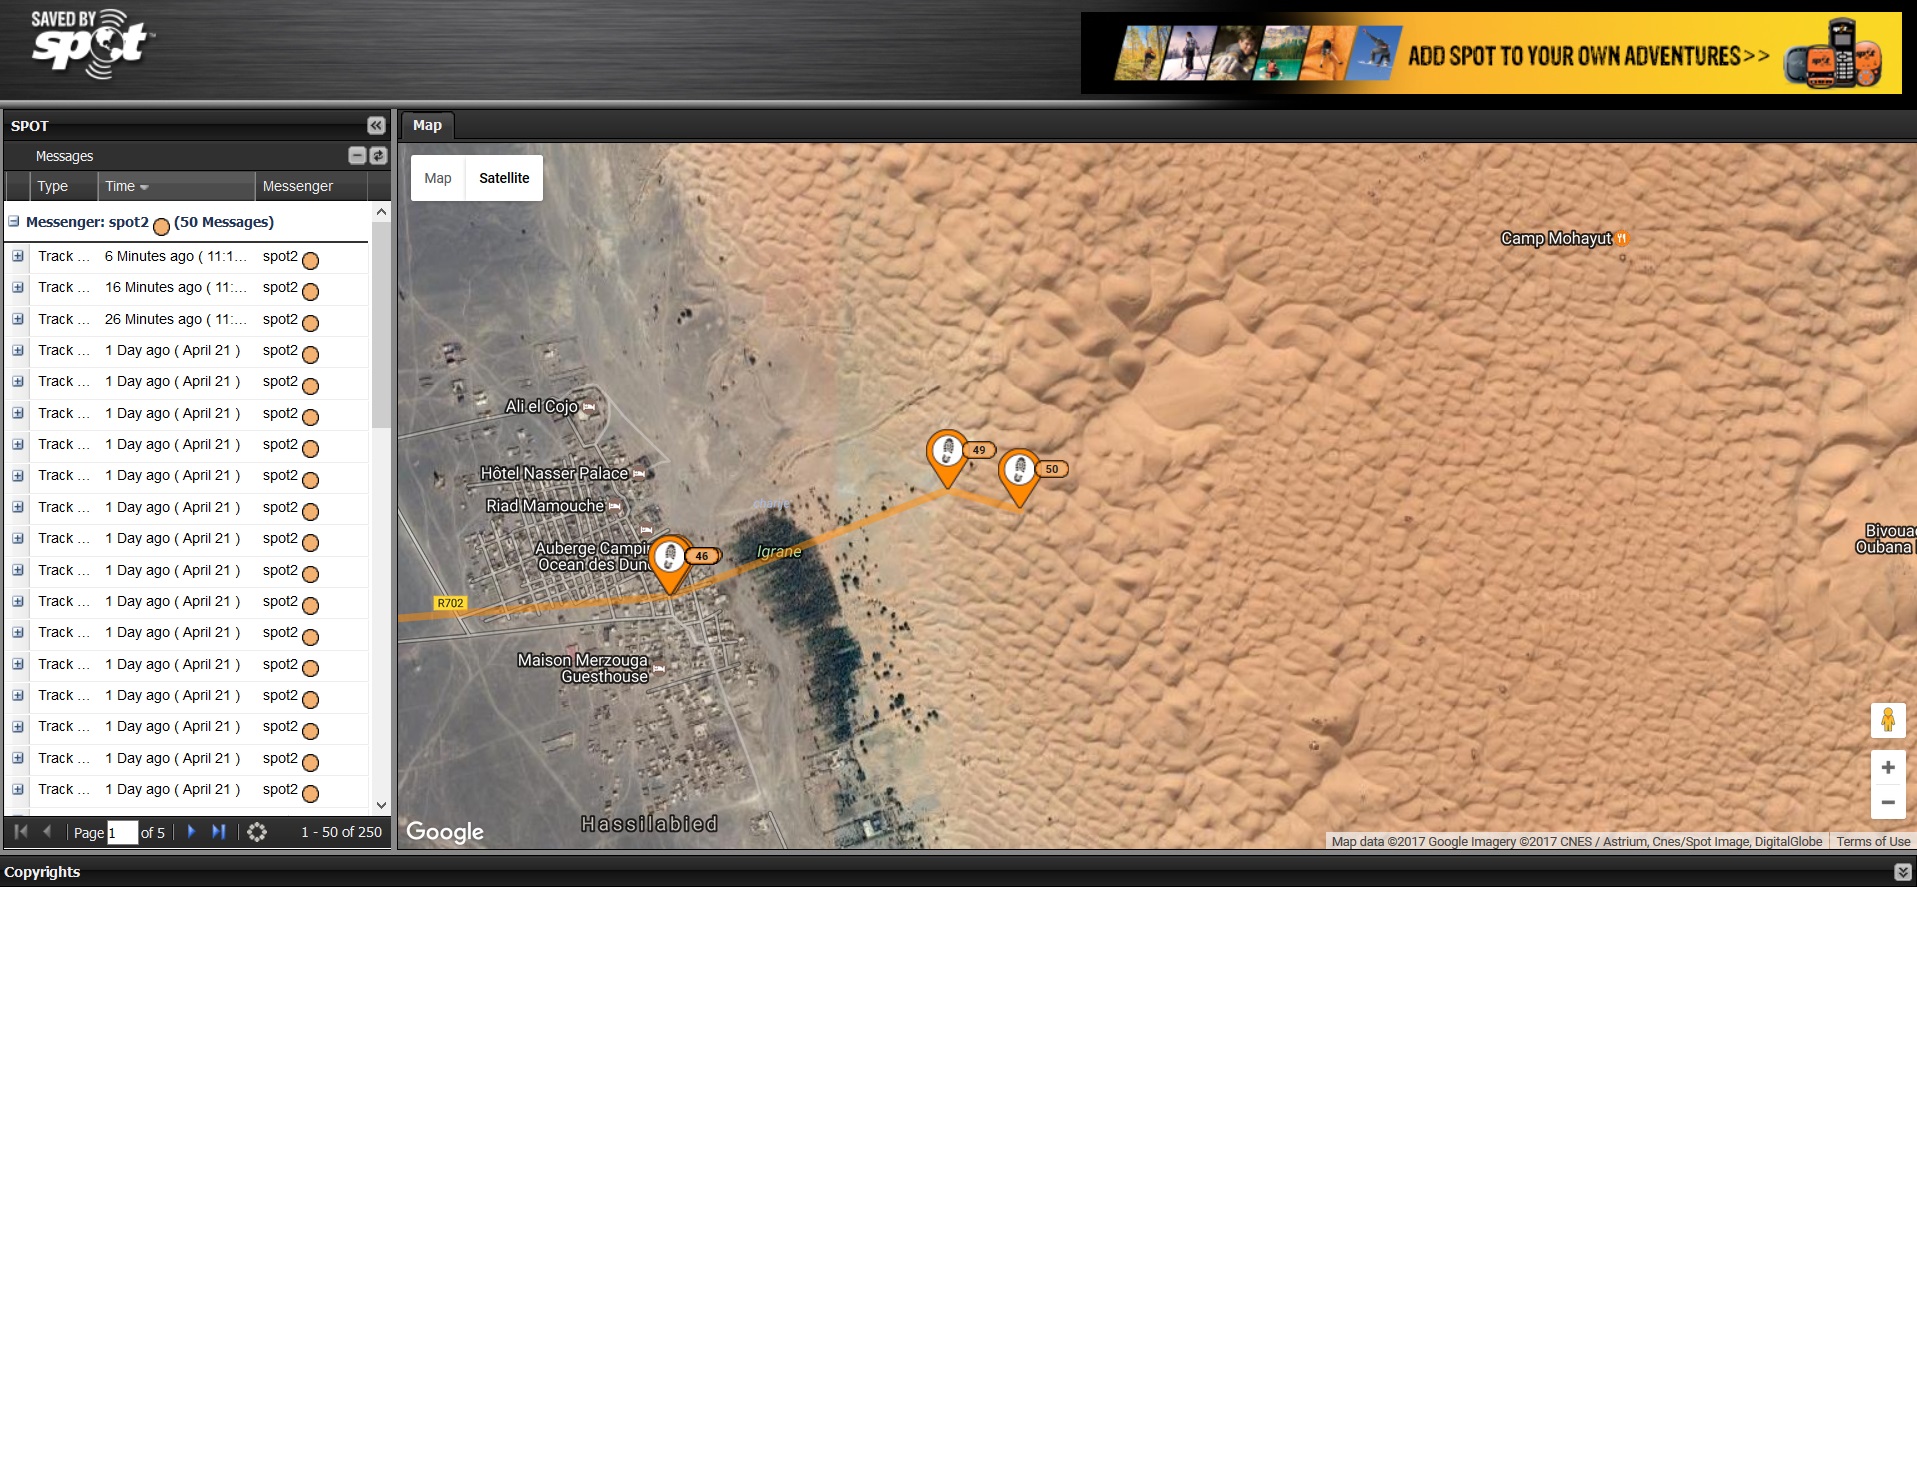The image size is (1917, 1459).
Task: Expand the 16 Minutes ago track row
Action: click(18, 287)
